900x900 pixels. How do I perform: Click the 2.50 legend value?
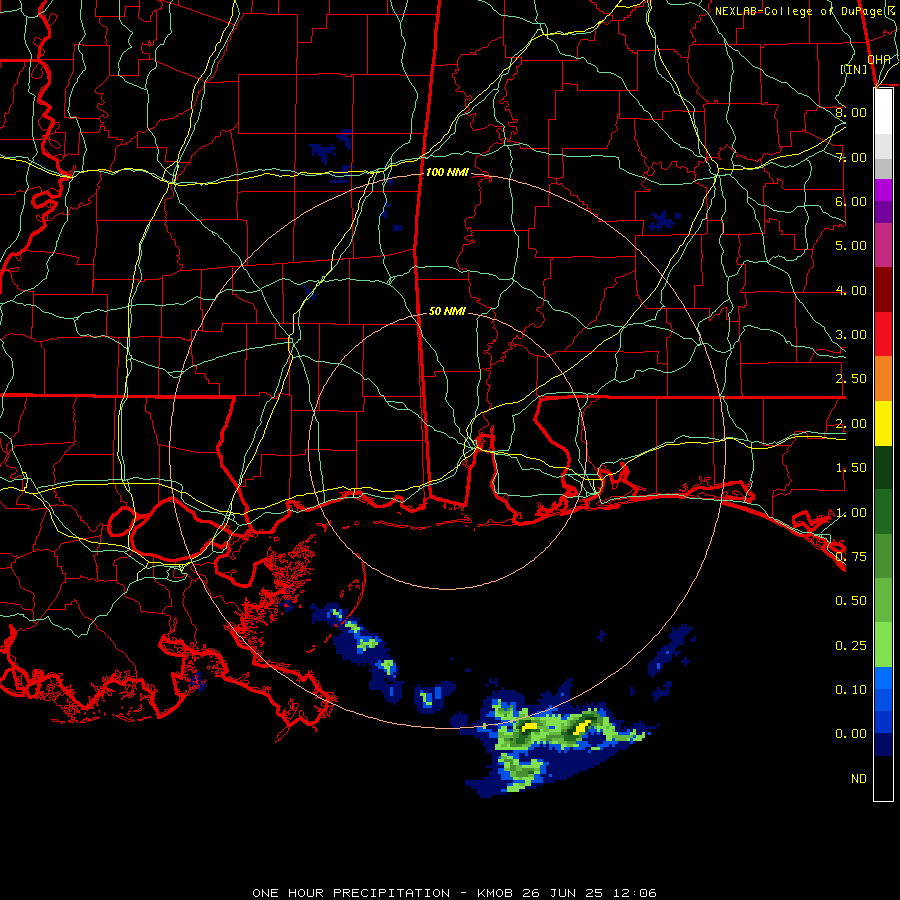[851, 379]
